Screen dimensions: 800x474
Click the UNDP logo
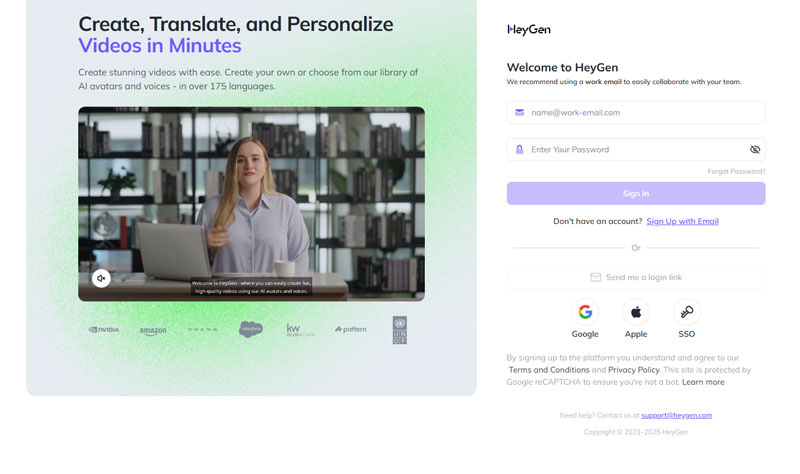coord(399,330)
